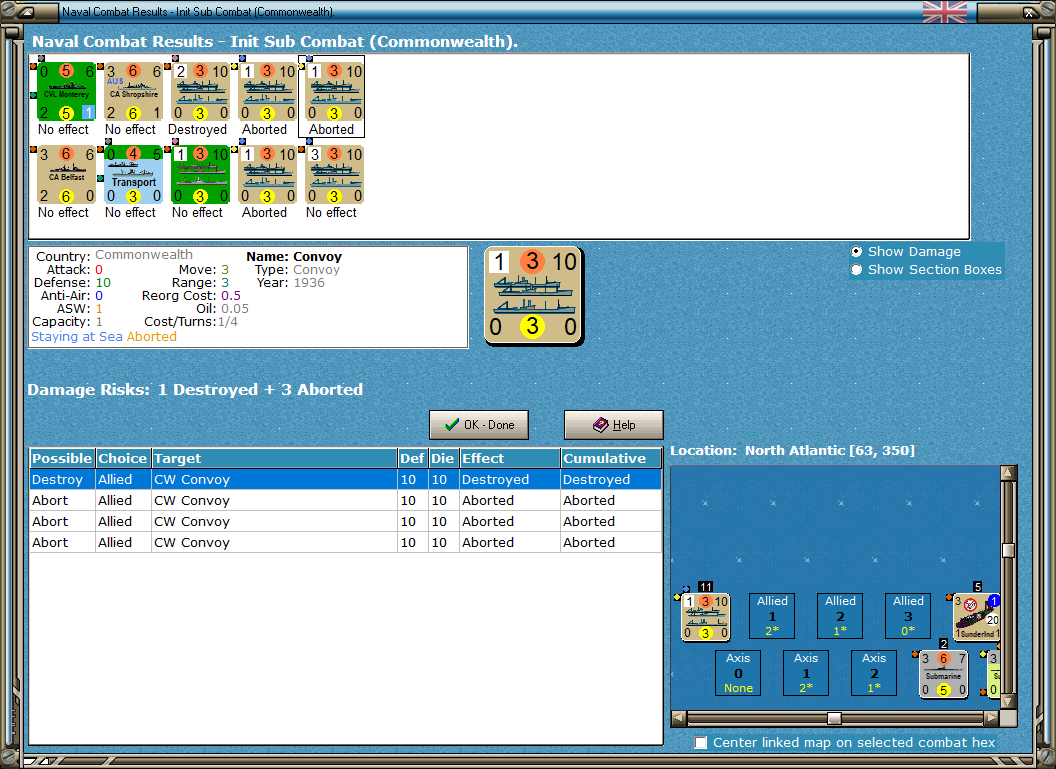This screenshot has height=769, width=1056.
Task: Select the Destroy row in the results table
Action: [x=345, y=479]
